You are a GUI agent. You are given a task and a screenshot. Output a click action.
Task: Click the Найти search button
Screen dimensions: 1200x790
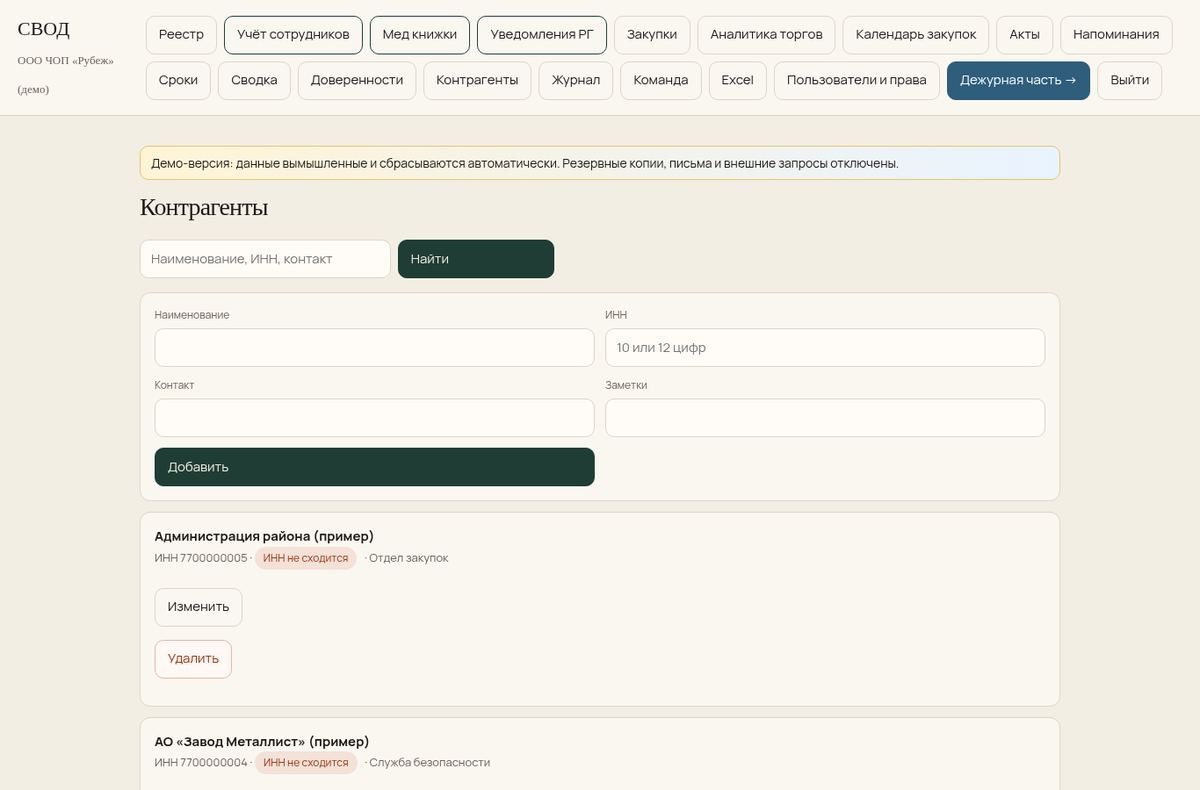(x=476, y=259)
